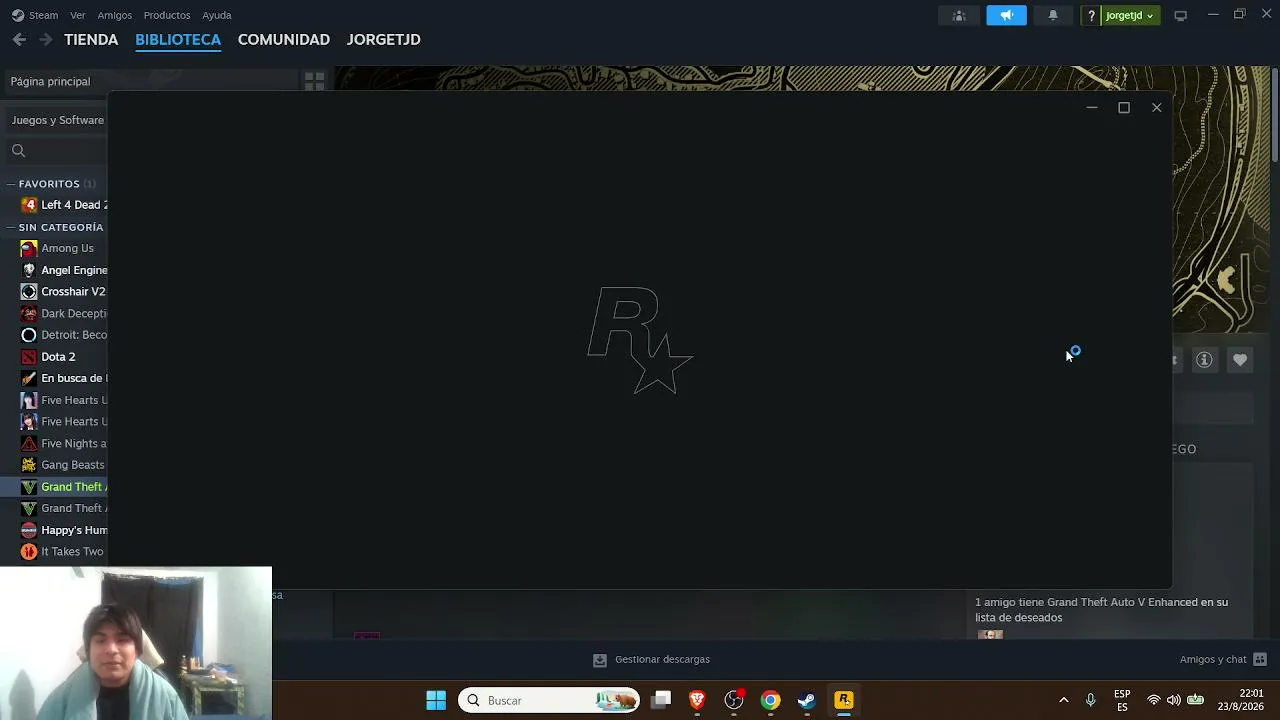Select Left 4 Dead 2 game icon
This screenshot has height=720, width=1280.
pyautogui.click(x=29, y=205)
